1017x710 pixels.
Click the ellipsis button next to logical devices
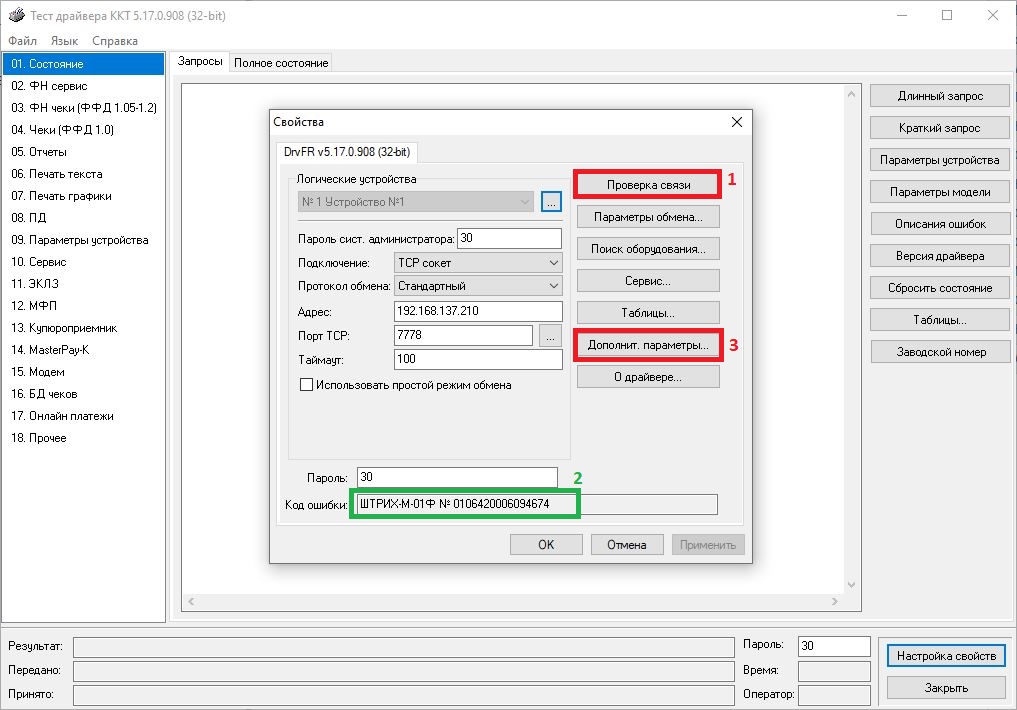551,202
